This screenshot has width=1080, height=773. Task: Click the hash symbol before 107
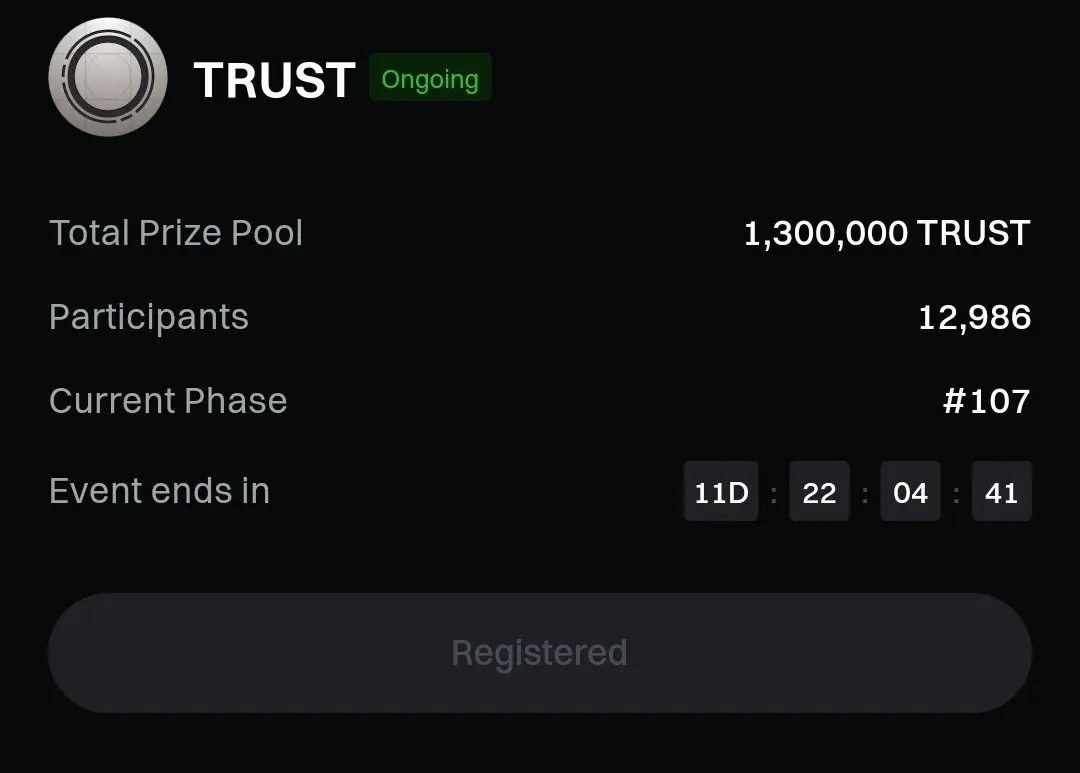coord(955,401)
